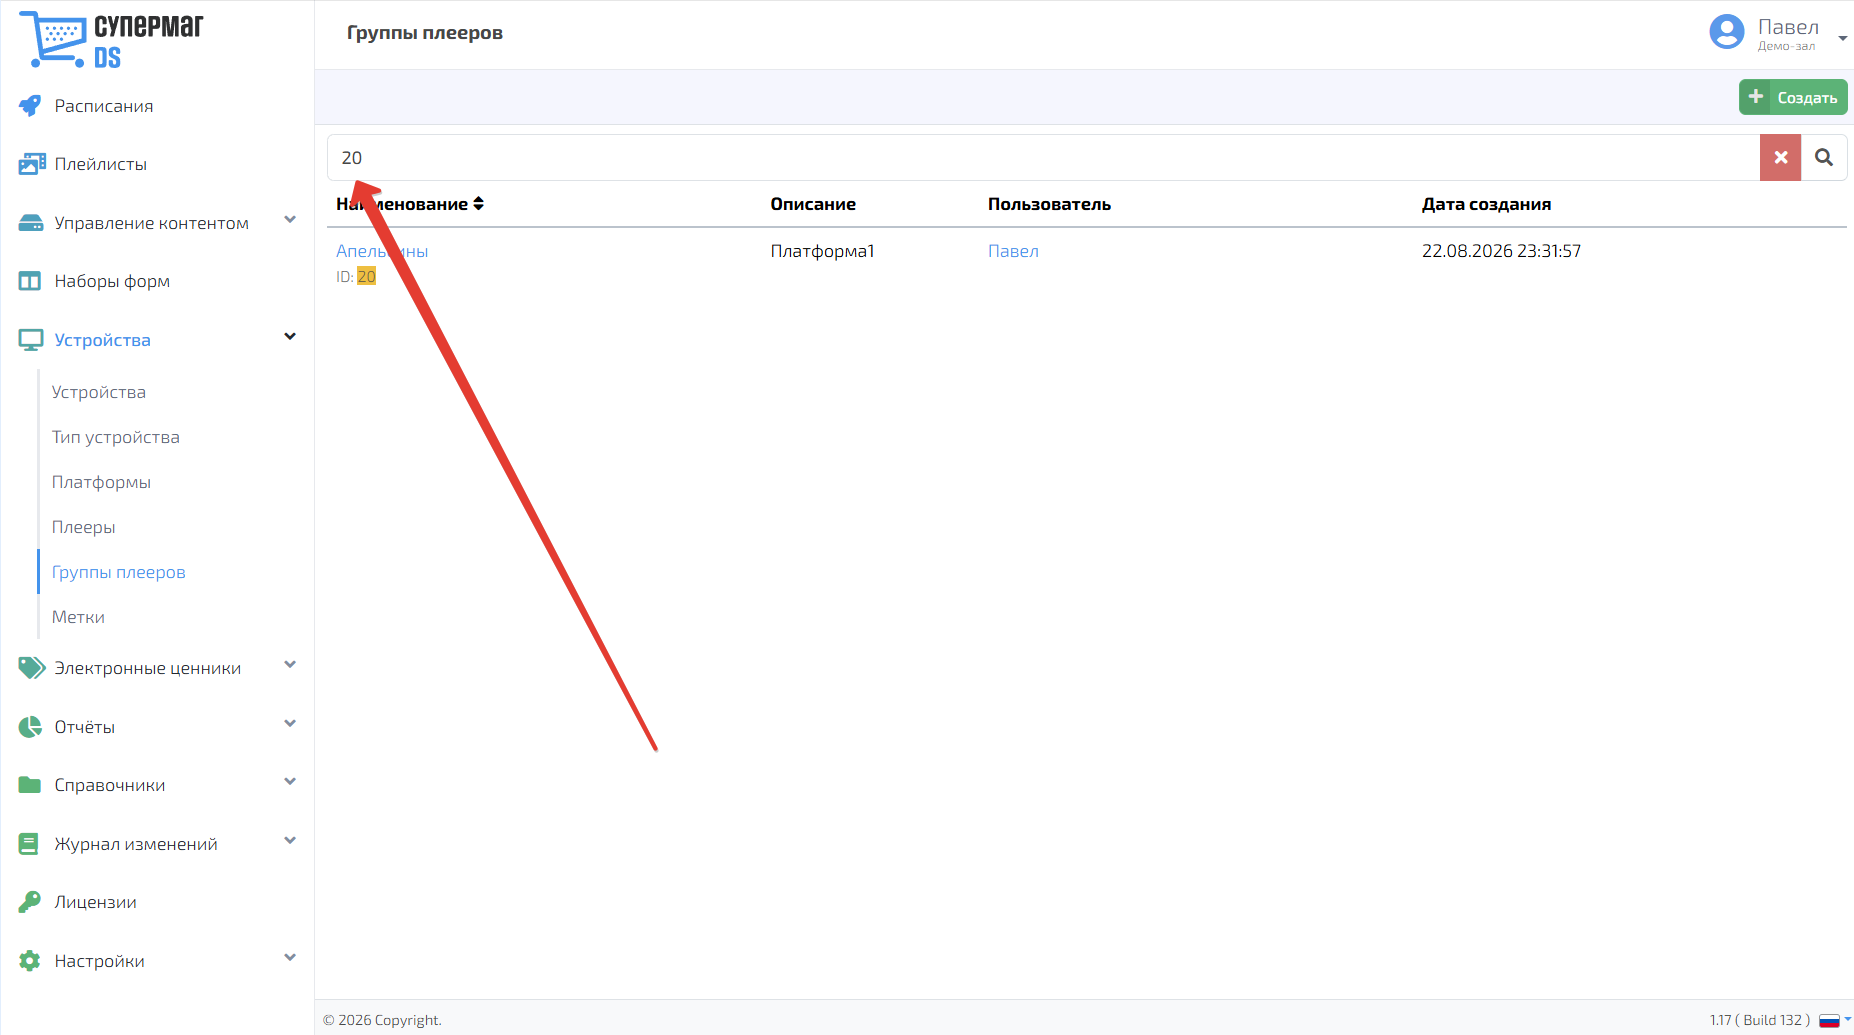Collapse the Устройства section chevron
The image size is (1854, 1035).
click(290, 337)
